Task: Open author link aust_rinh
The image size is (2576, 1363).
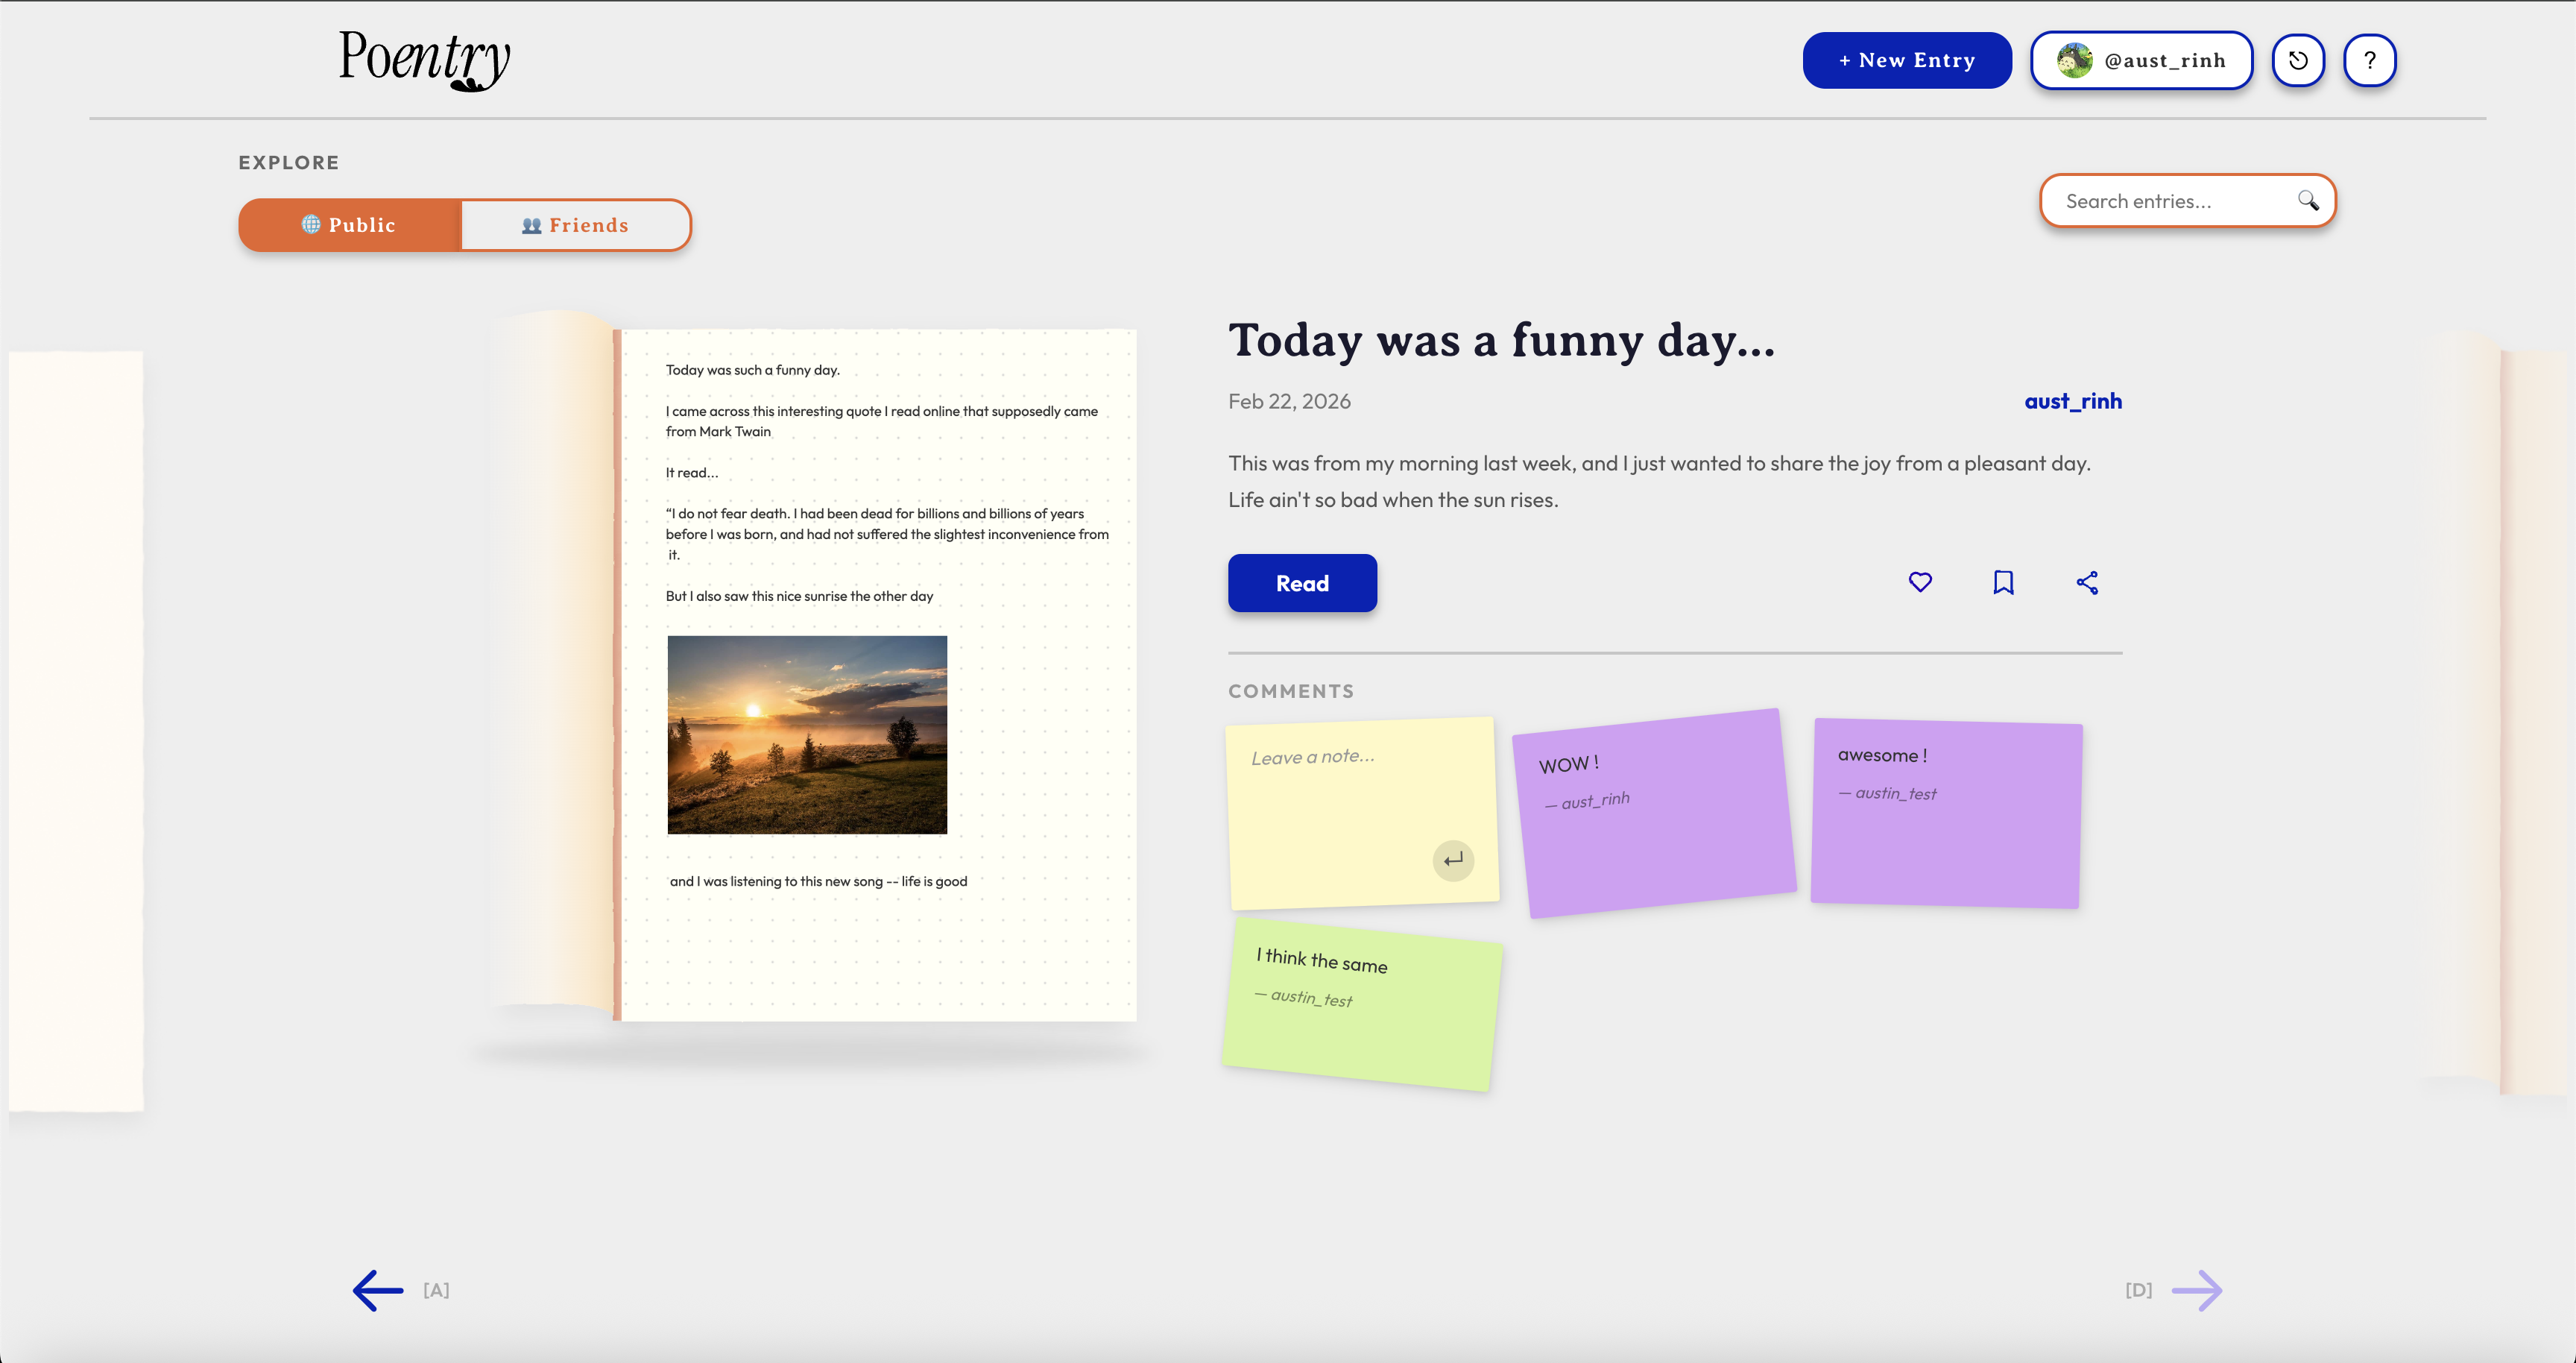Action: [2072, 401]
